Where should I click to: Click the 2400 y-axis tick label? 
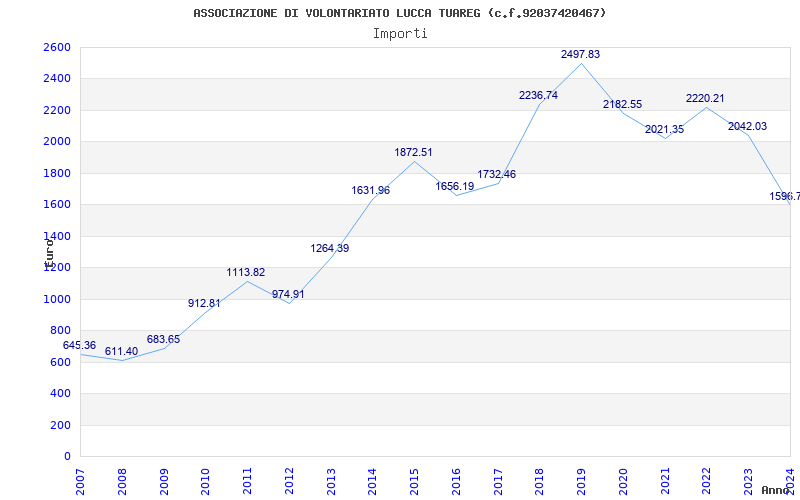pyautogui.click(x=57, y=79)
